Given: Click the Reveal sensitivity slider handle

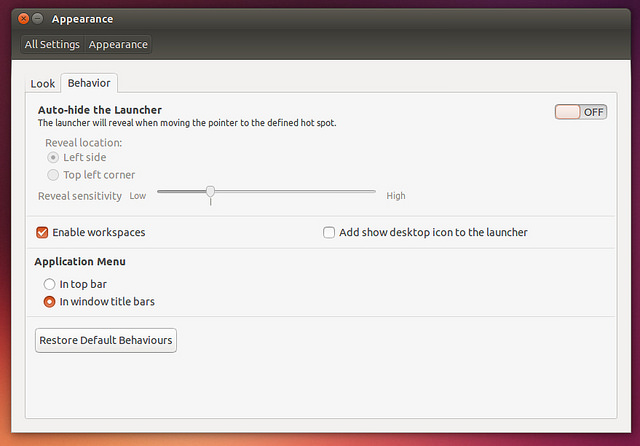Looking at the screenshot, I should 211,191.
